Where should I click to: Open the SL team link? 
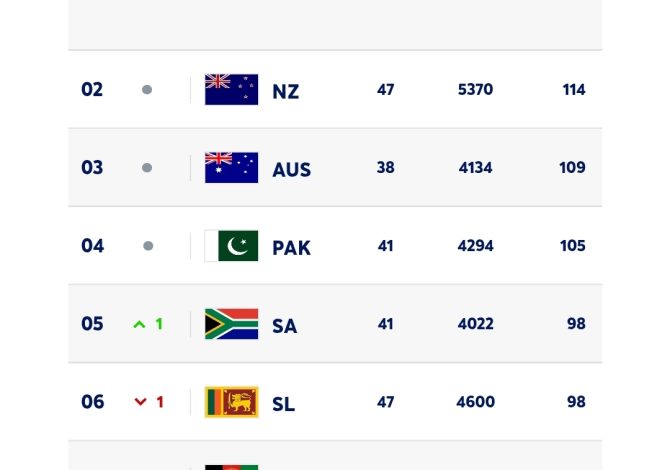pos(283,403)
